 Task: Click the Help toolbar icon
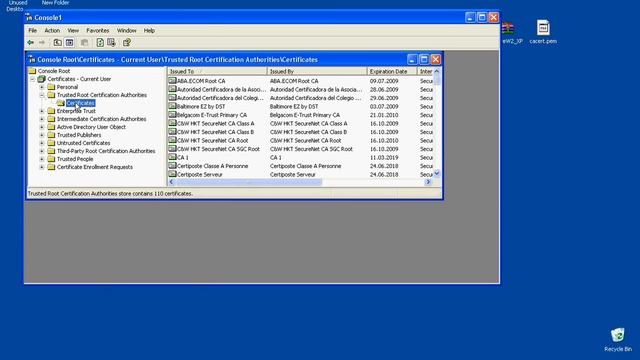[x=127, y=42]
